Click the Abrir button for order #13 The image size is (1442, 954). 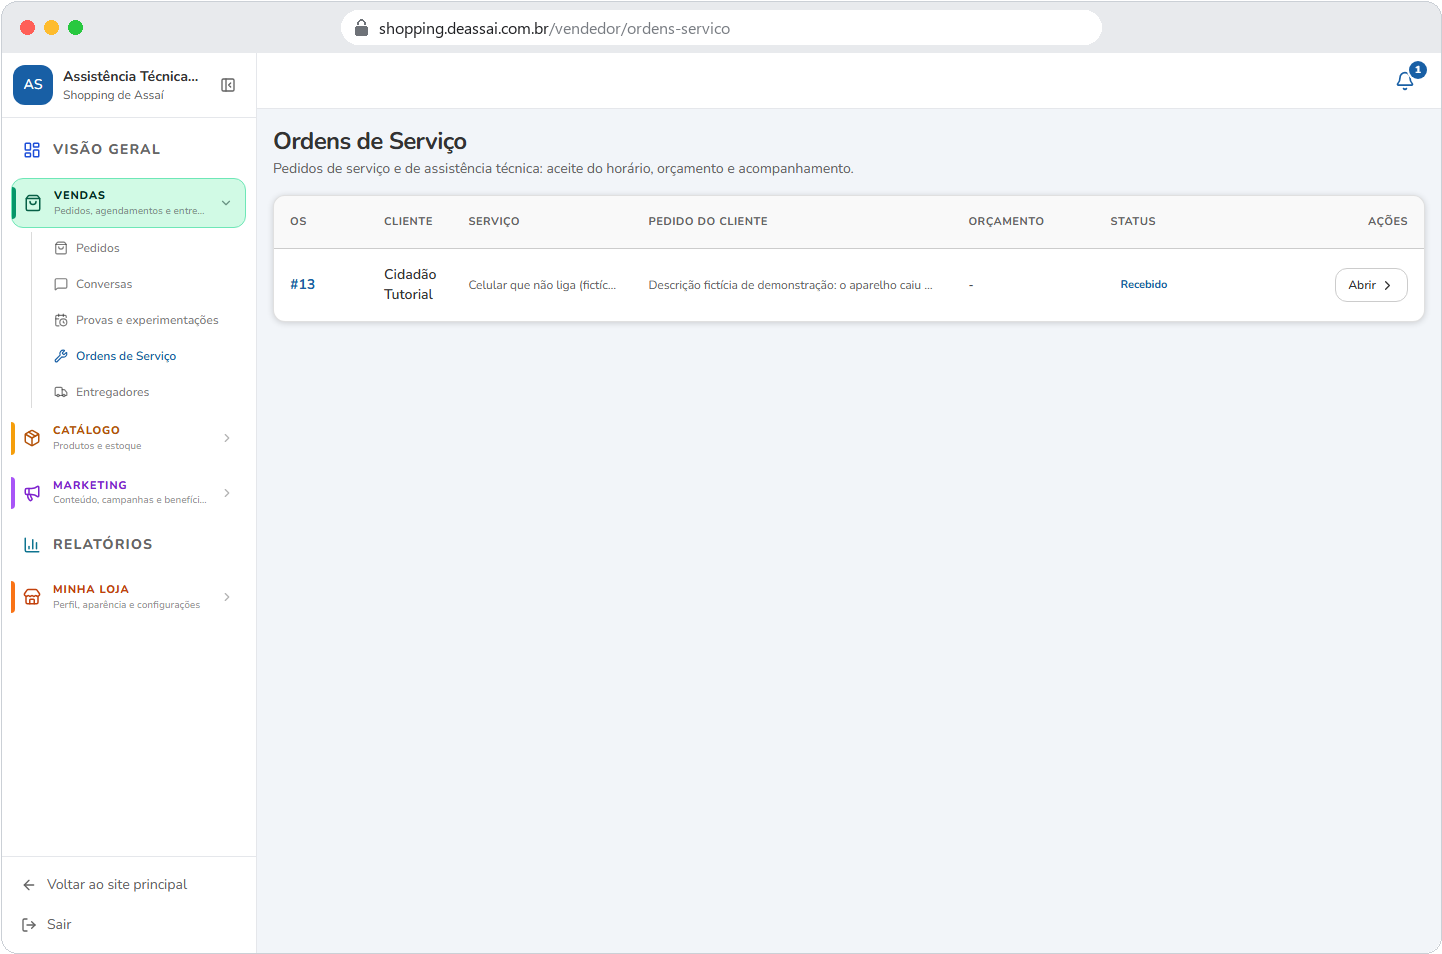[x=1371, y=285]
